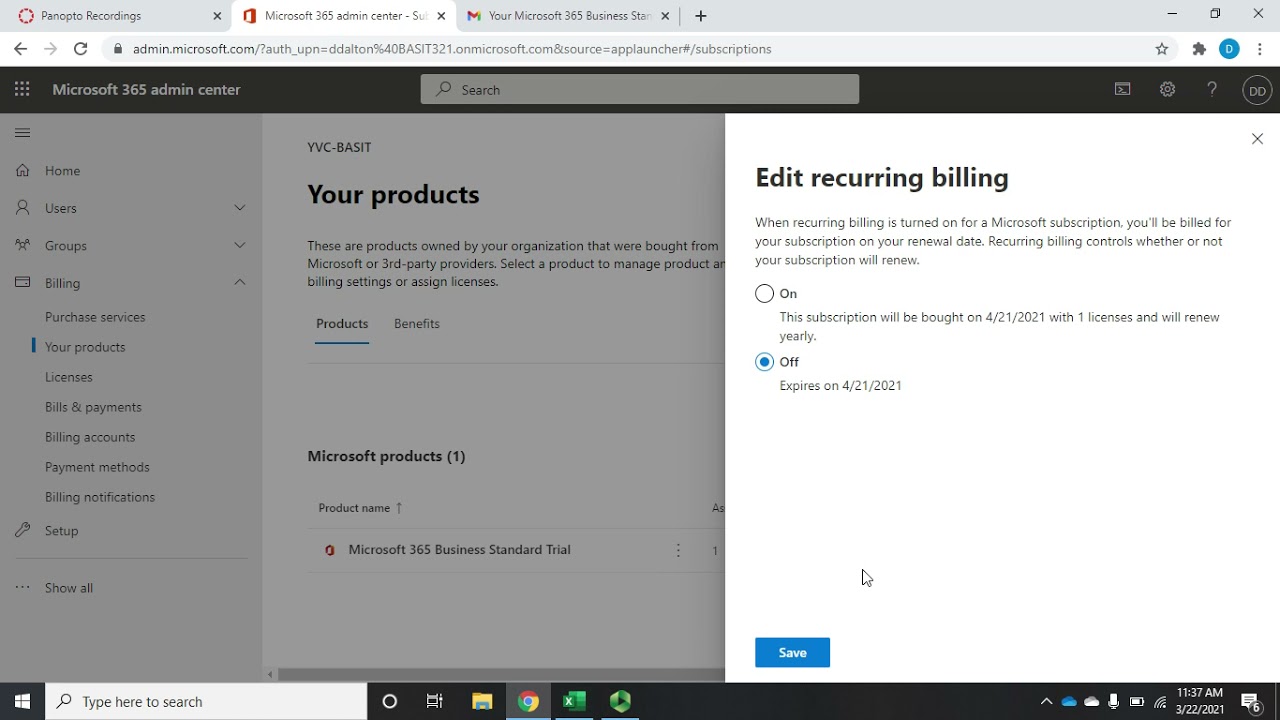Sort by the Product name column header
The height and width of the screenshot is (720, 1280).
point(360,508)
